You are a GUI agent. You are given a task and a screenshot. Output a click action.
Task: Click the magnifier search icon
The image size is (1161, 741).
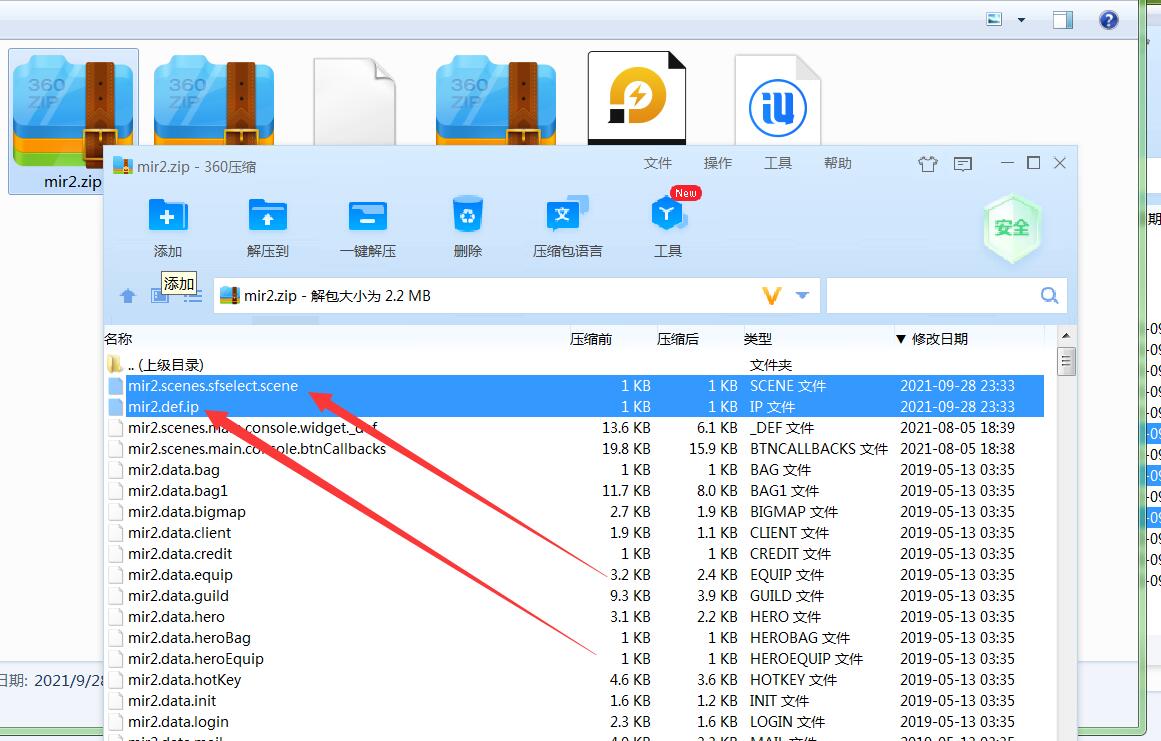tap(1049, 296)
